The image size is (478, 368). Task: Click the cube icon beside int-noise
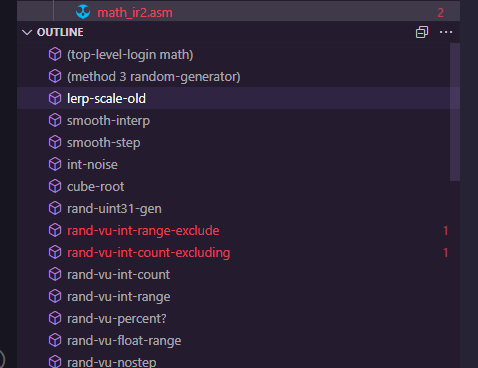[x=55, y=164]
